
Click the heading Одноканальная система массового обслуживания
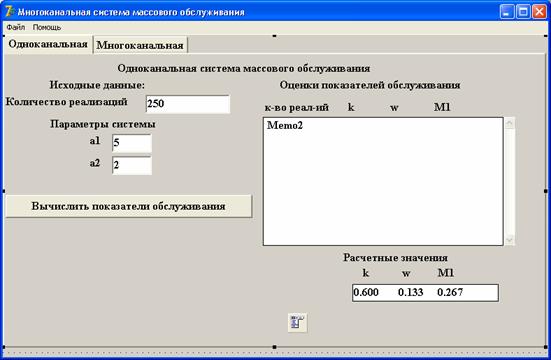[244, 68]
